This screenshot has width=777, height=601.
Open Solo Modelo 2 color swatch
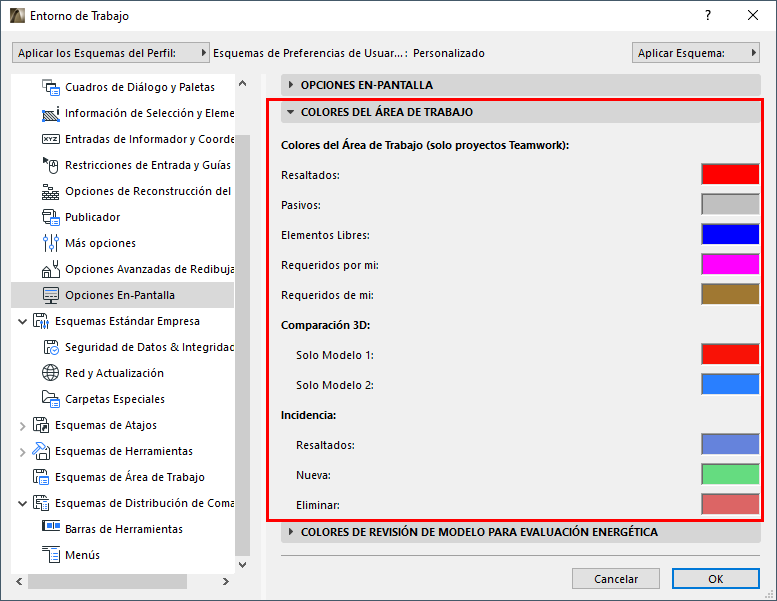coord(730,384)
